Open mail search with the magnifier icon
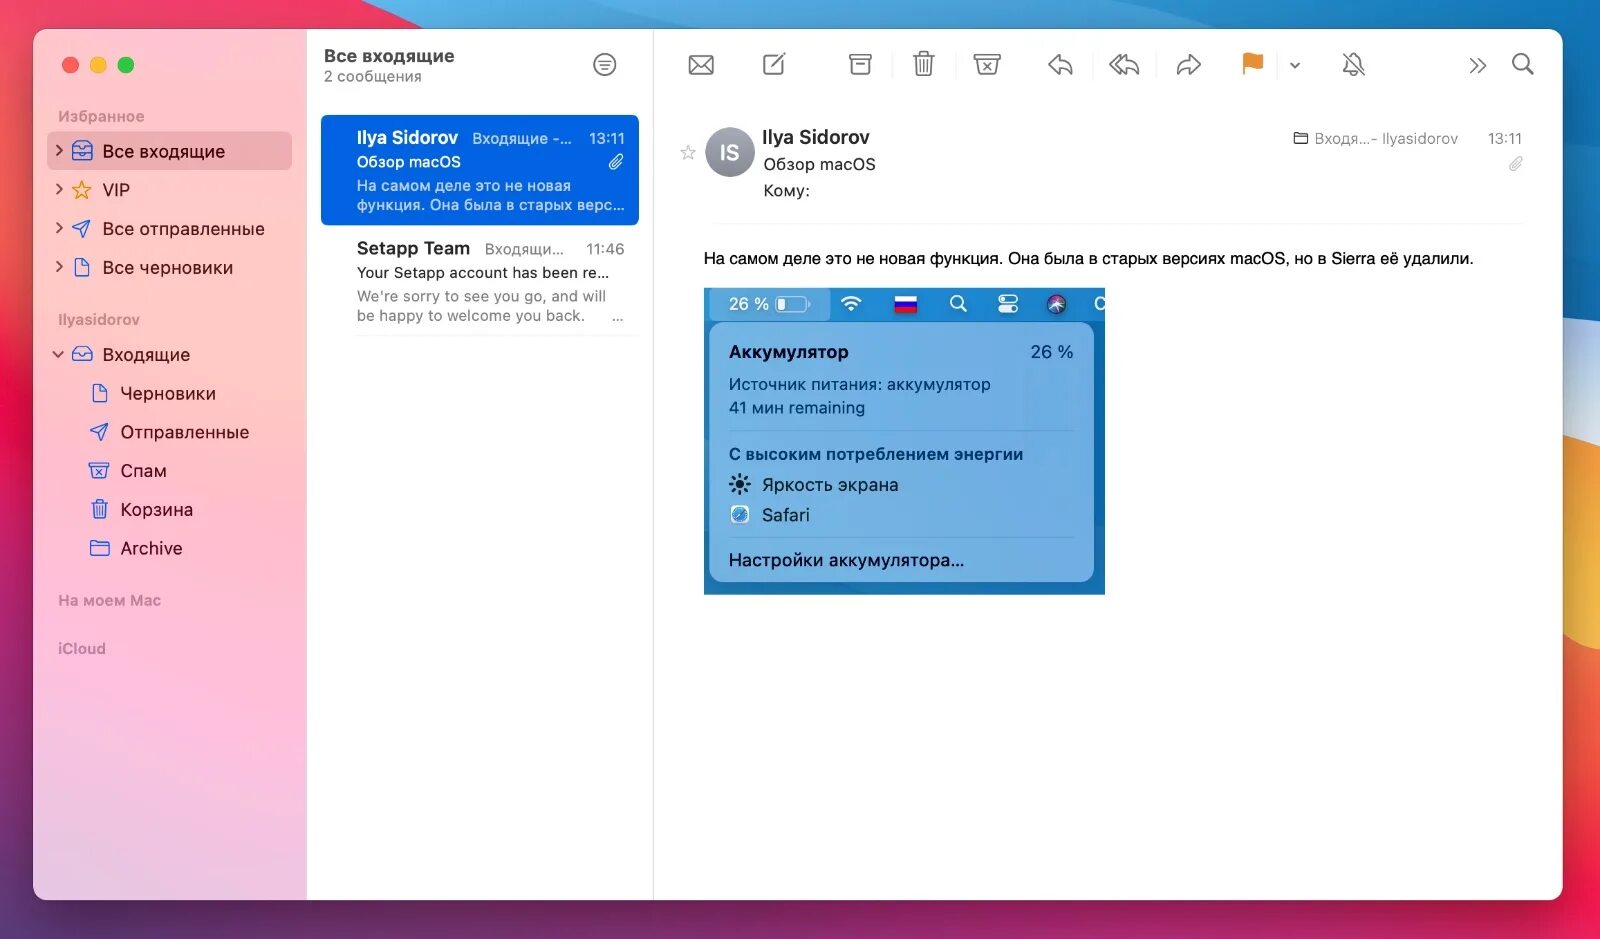Image resolution: width=1600 pixels, height=939 pixels. [x=1522, y=65]
